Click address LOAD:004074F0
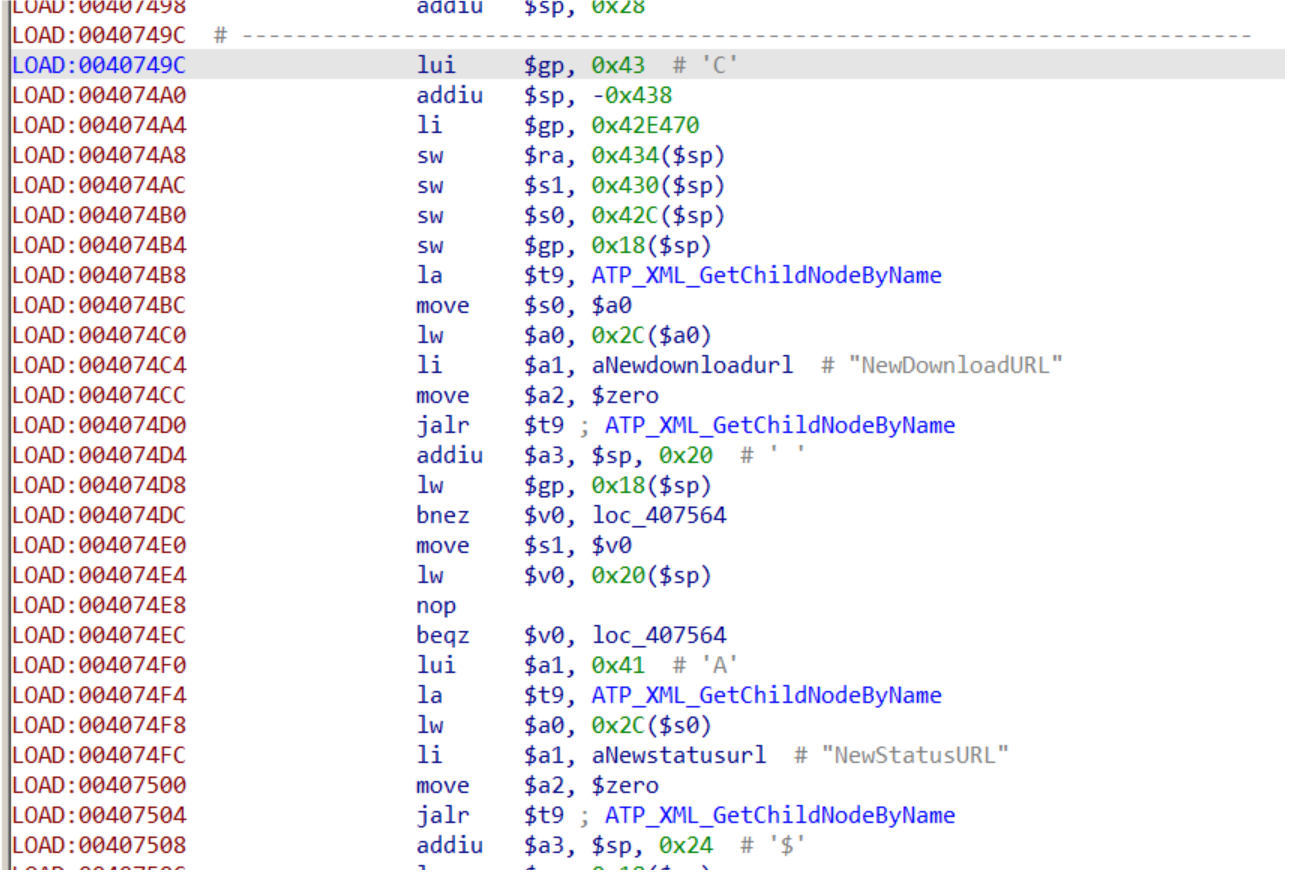The image size is (1298, 878). point(99,665)
